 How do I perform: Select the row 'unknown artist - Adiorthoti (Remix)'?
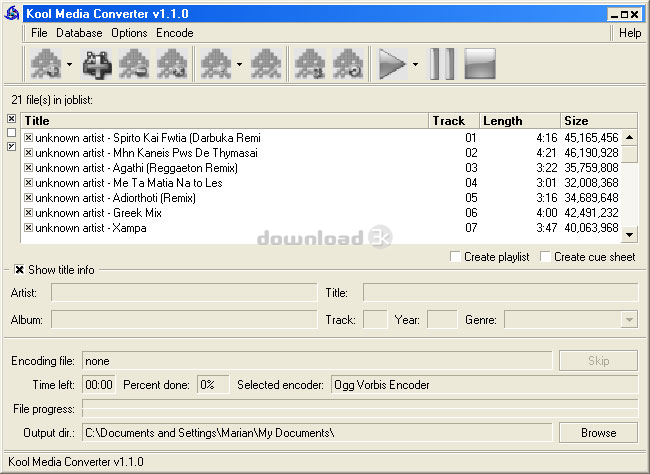tap(321, 198)
